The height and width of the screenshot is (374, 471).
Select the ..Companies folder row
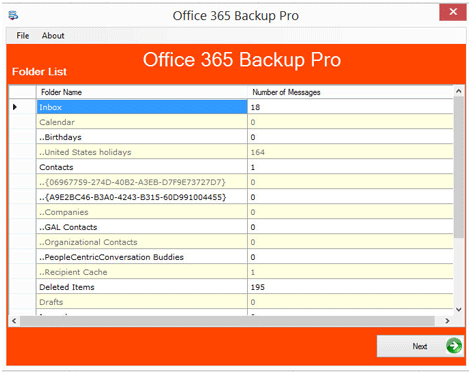(x=142, y=212)
